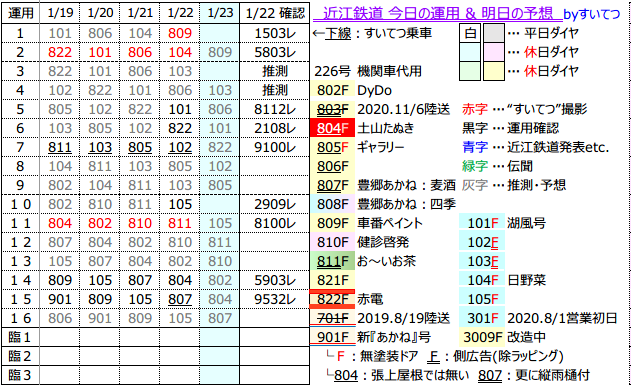
Task: Select the 1/23 column header
Action: (220, 13)
